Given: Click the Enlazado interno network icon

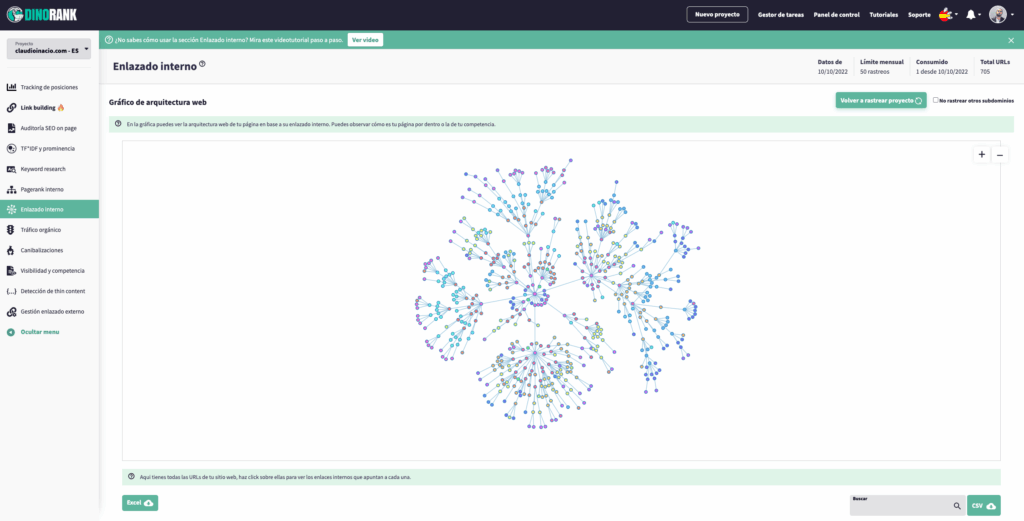Looking at the screenshot, I should 11,210.
